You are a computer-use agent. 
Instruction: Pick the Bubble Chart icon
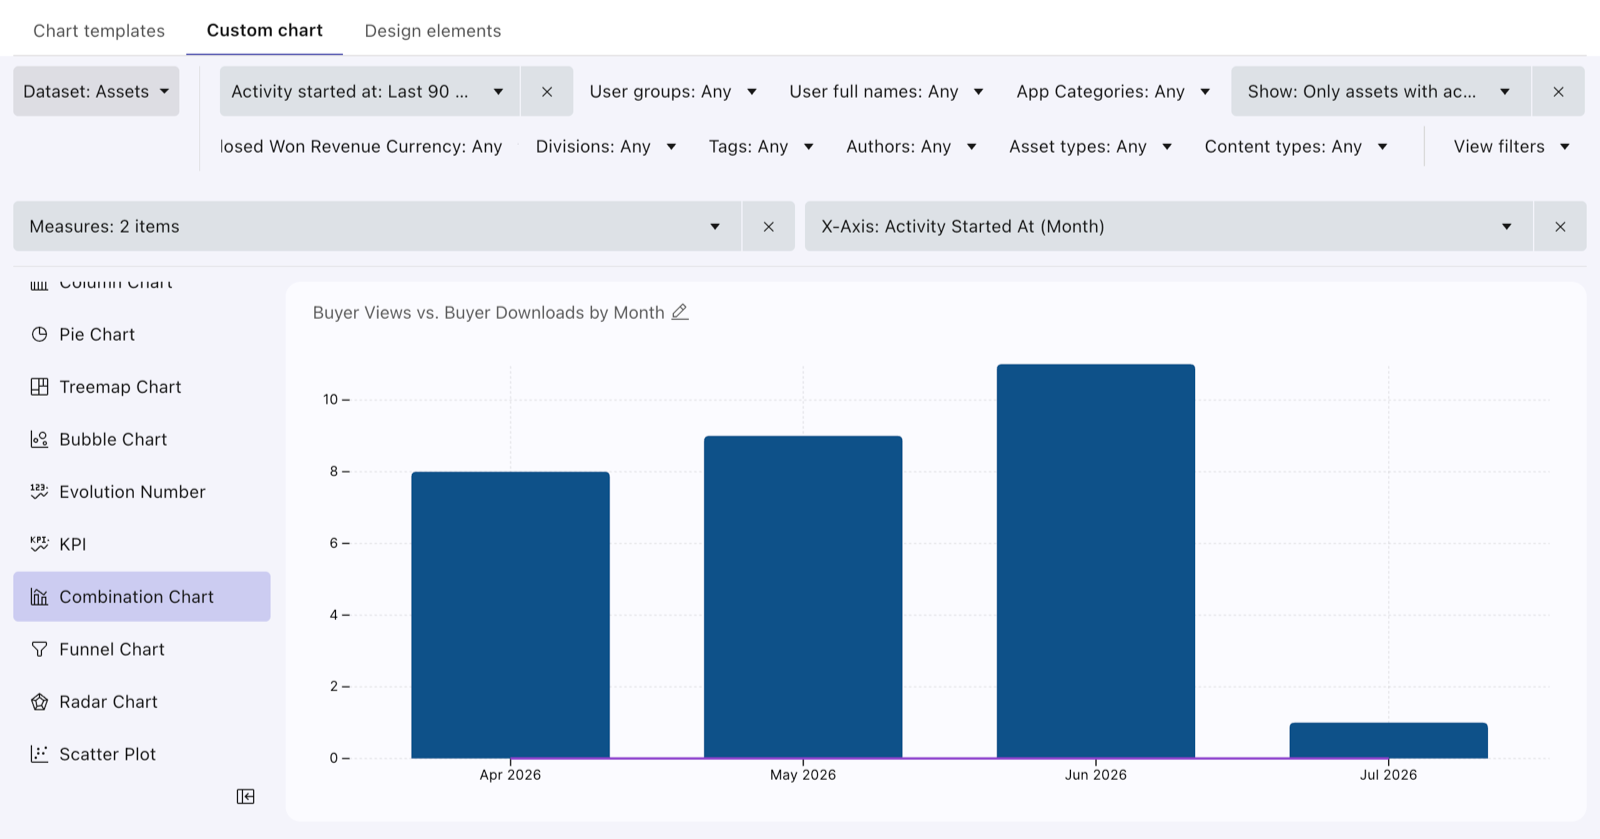(x=39, y=439)
